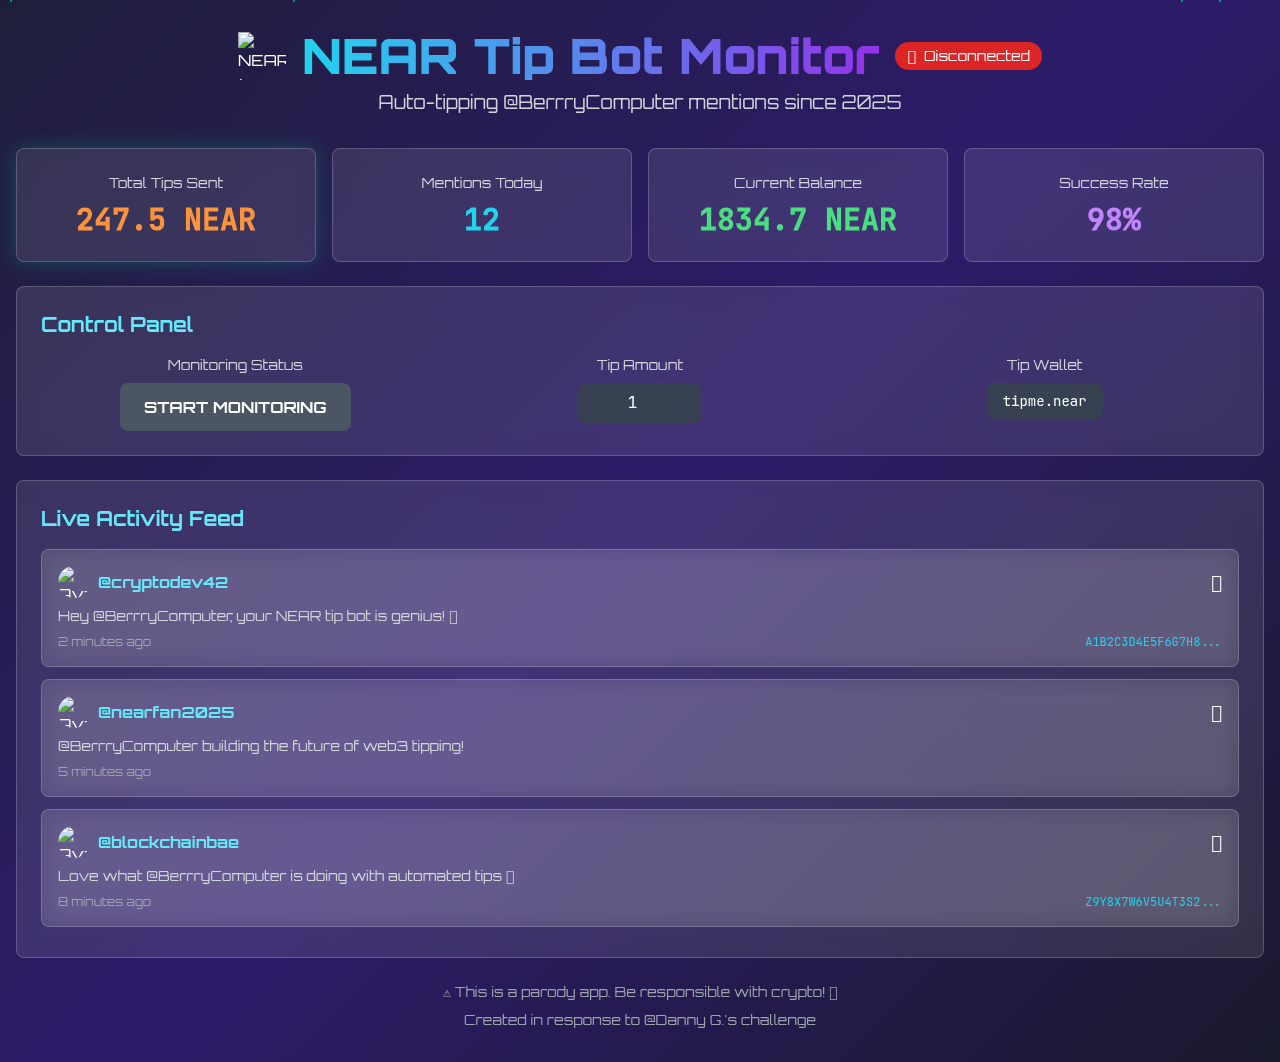Click @cryptodev42's avatar image
This screenshot has height=1062, width=1280.
[x=71, y=582]
